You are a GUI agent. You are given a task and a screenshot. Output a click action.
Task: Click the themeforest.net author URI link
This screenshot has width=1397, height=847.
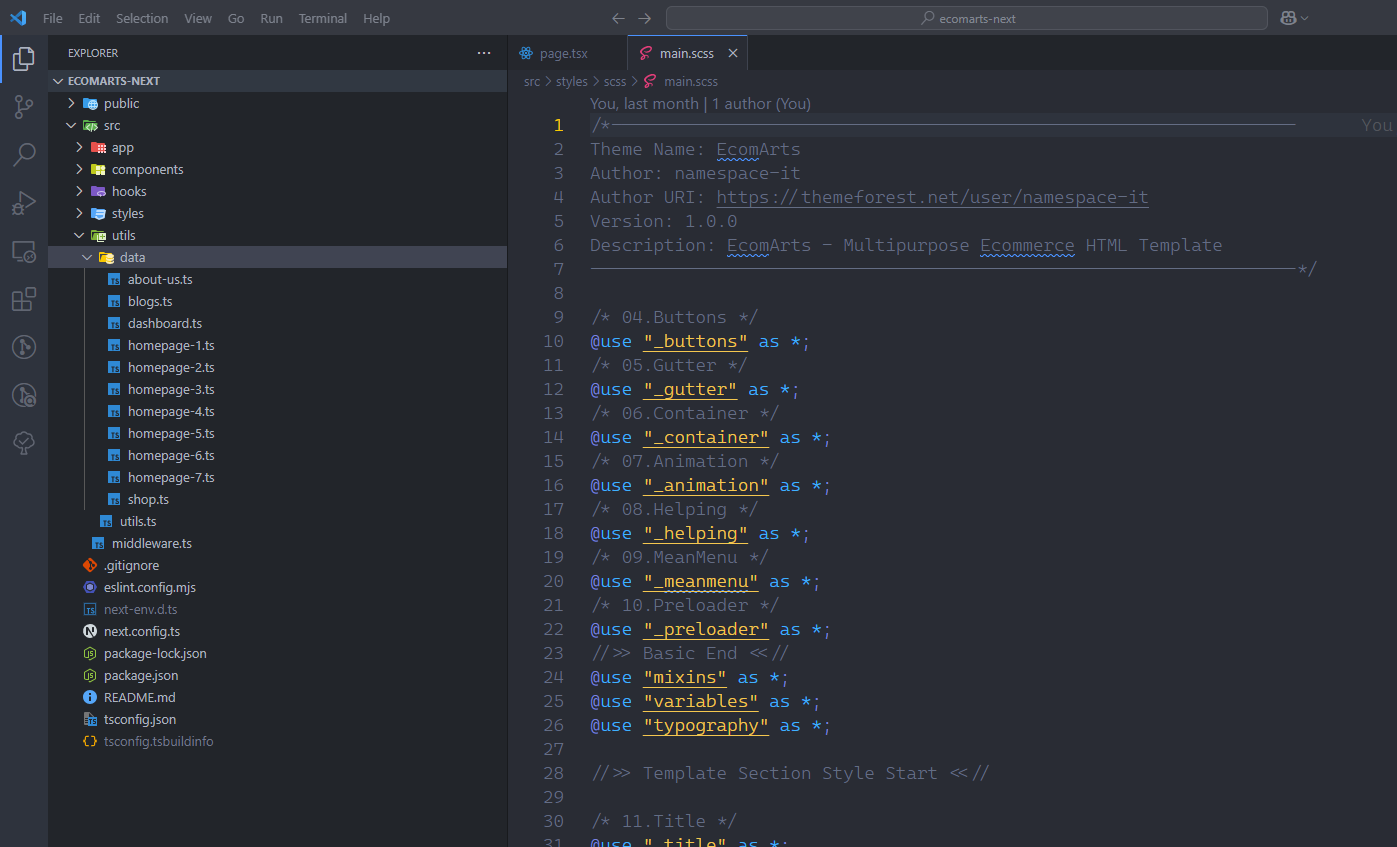pos(932,197)
